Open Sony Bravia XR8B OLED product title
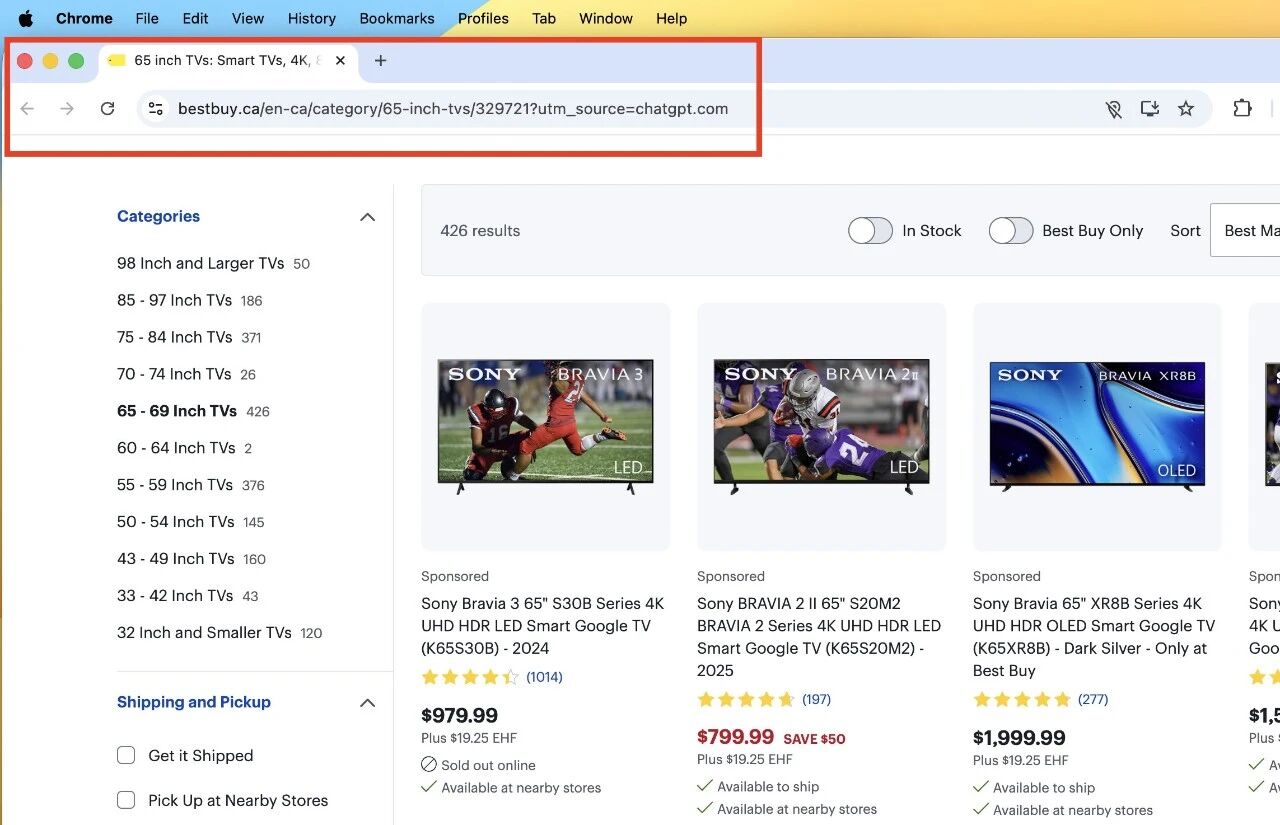Image resolution: width=1280 pixels, height=825 pixels. pos(1094,637)
